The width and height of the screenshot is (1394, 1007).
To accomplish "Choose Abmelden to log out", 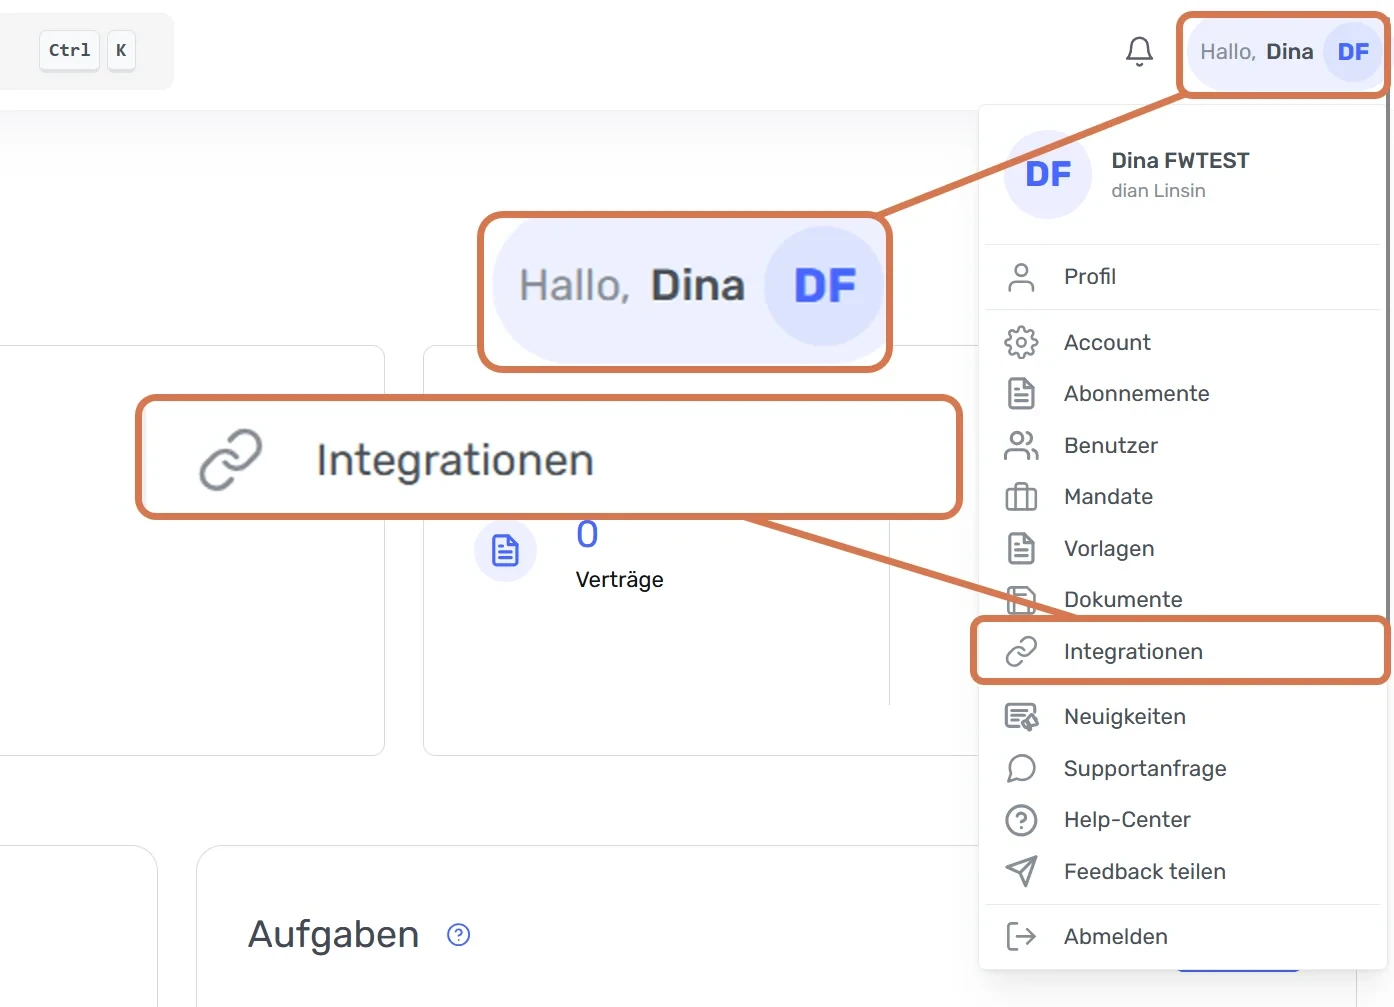I will point(1182,937).
